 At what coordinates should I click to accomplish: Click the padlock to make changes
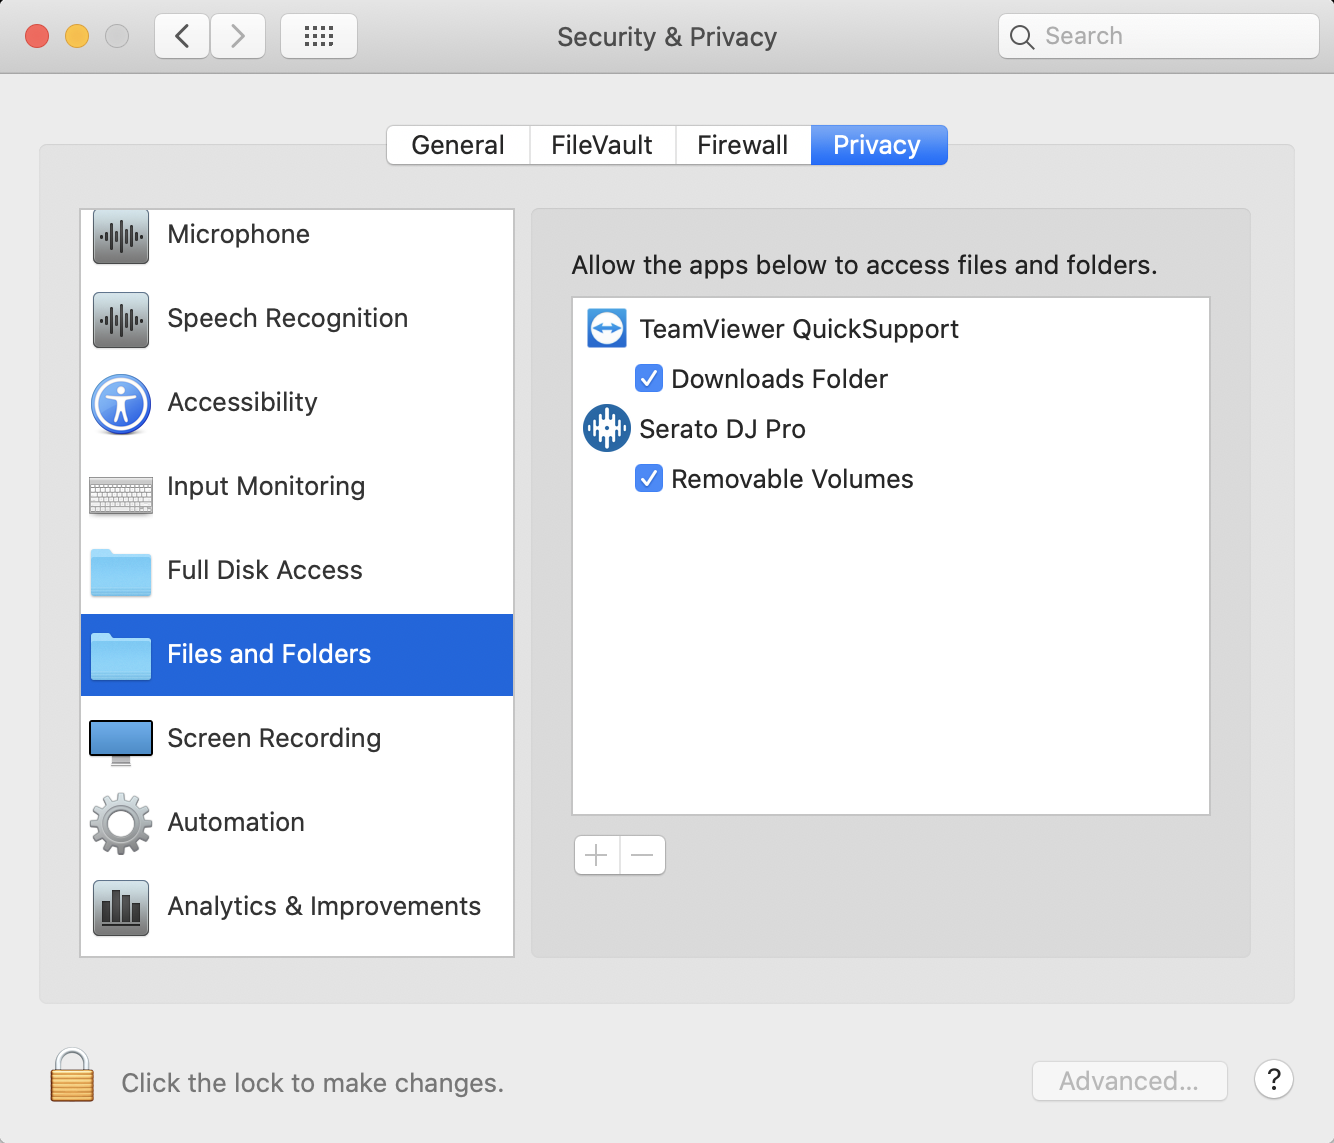(x=72, y=1075)
